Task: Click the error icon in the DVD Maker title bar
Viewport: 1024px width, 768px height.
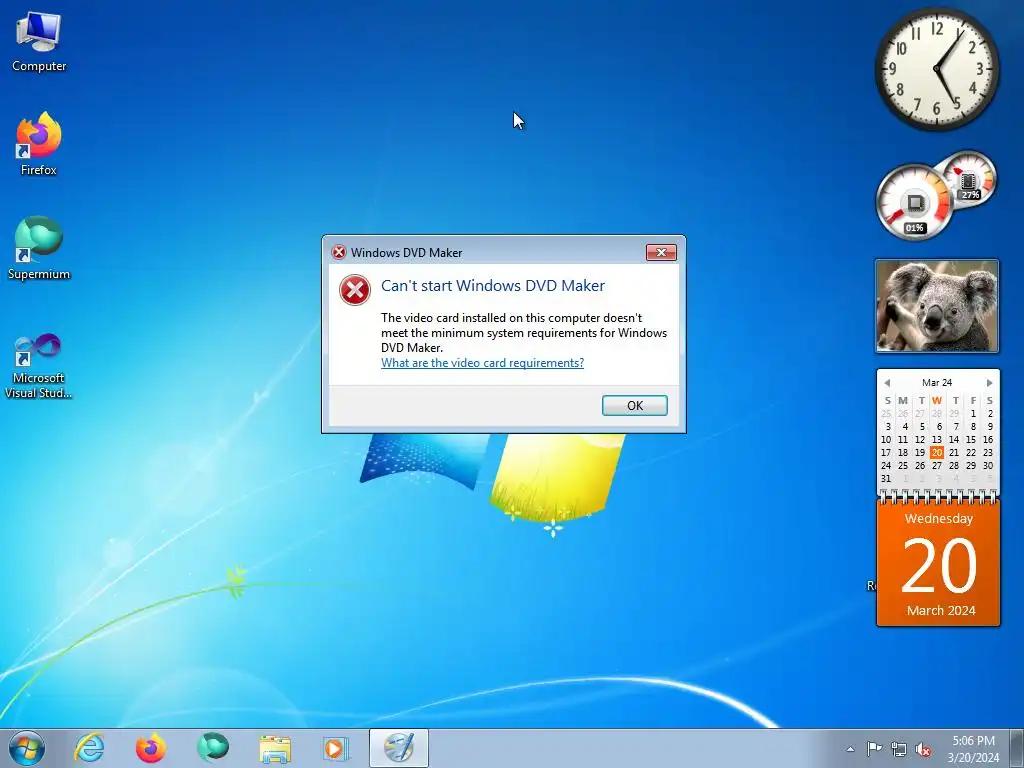Action: 338,253
